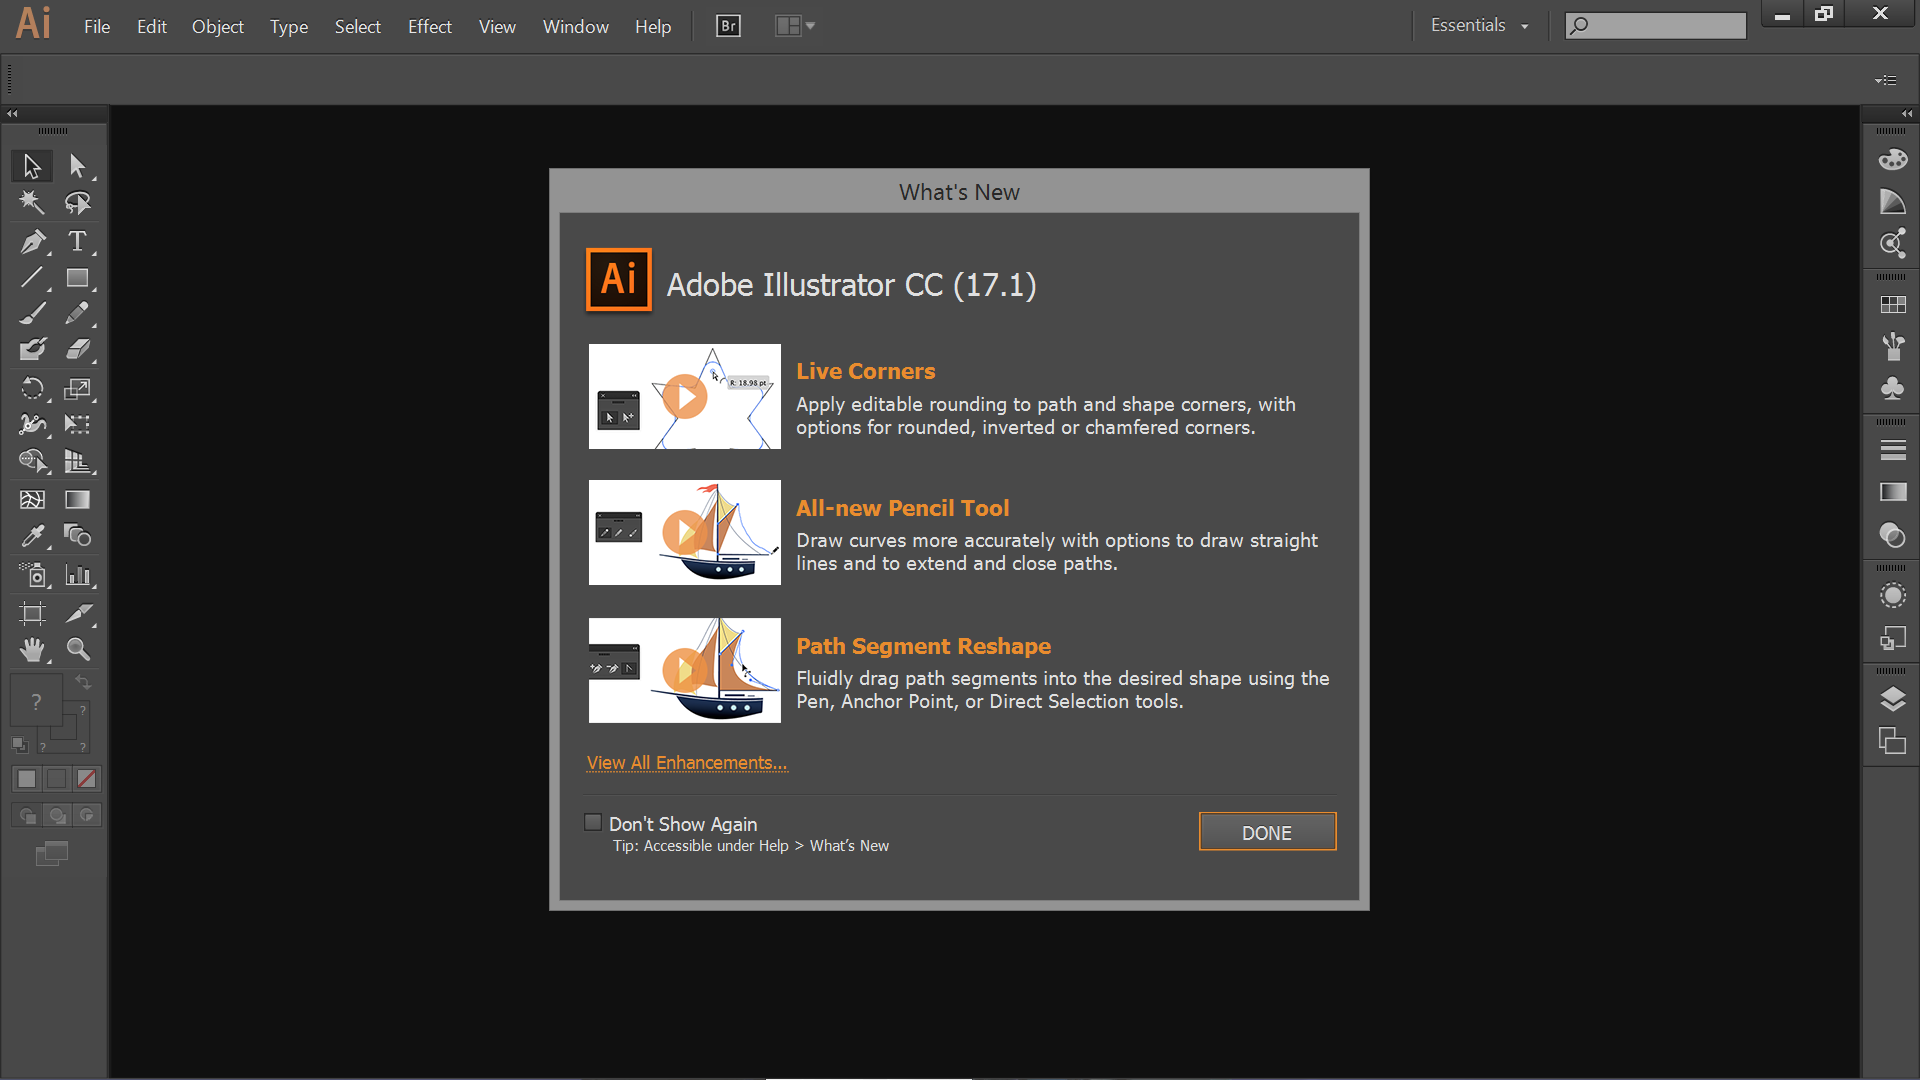Select the Magic Wand tool
The image size is (1920, 1080).
(32, 203)
